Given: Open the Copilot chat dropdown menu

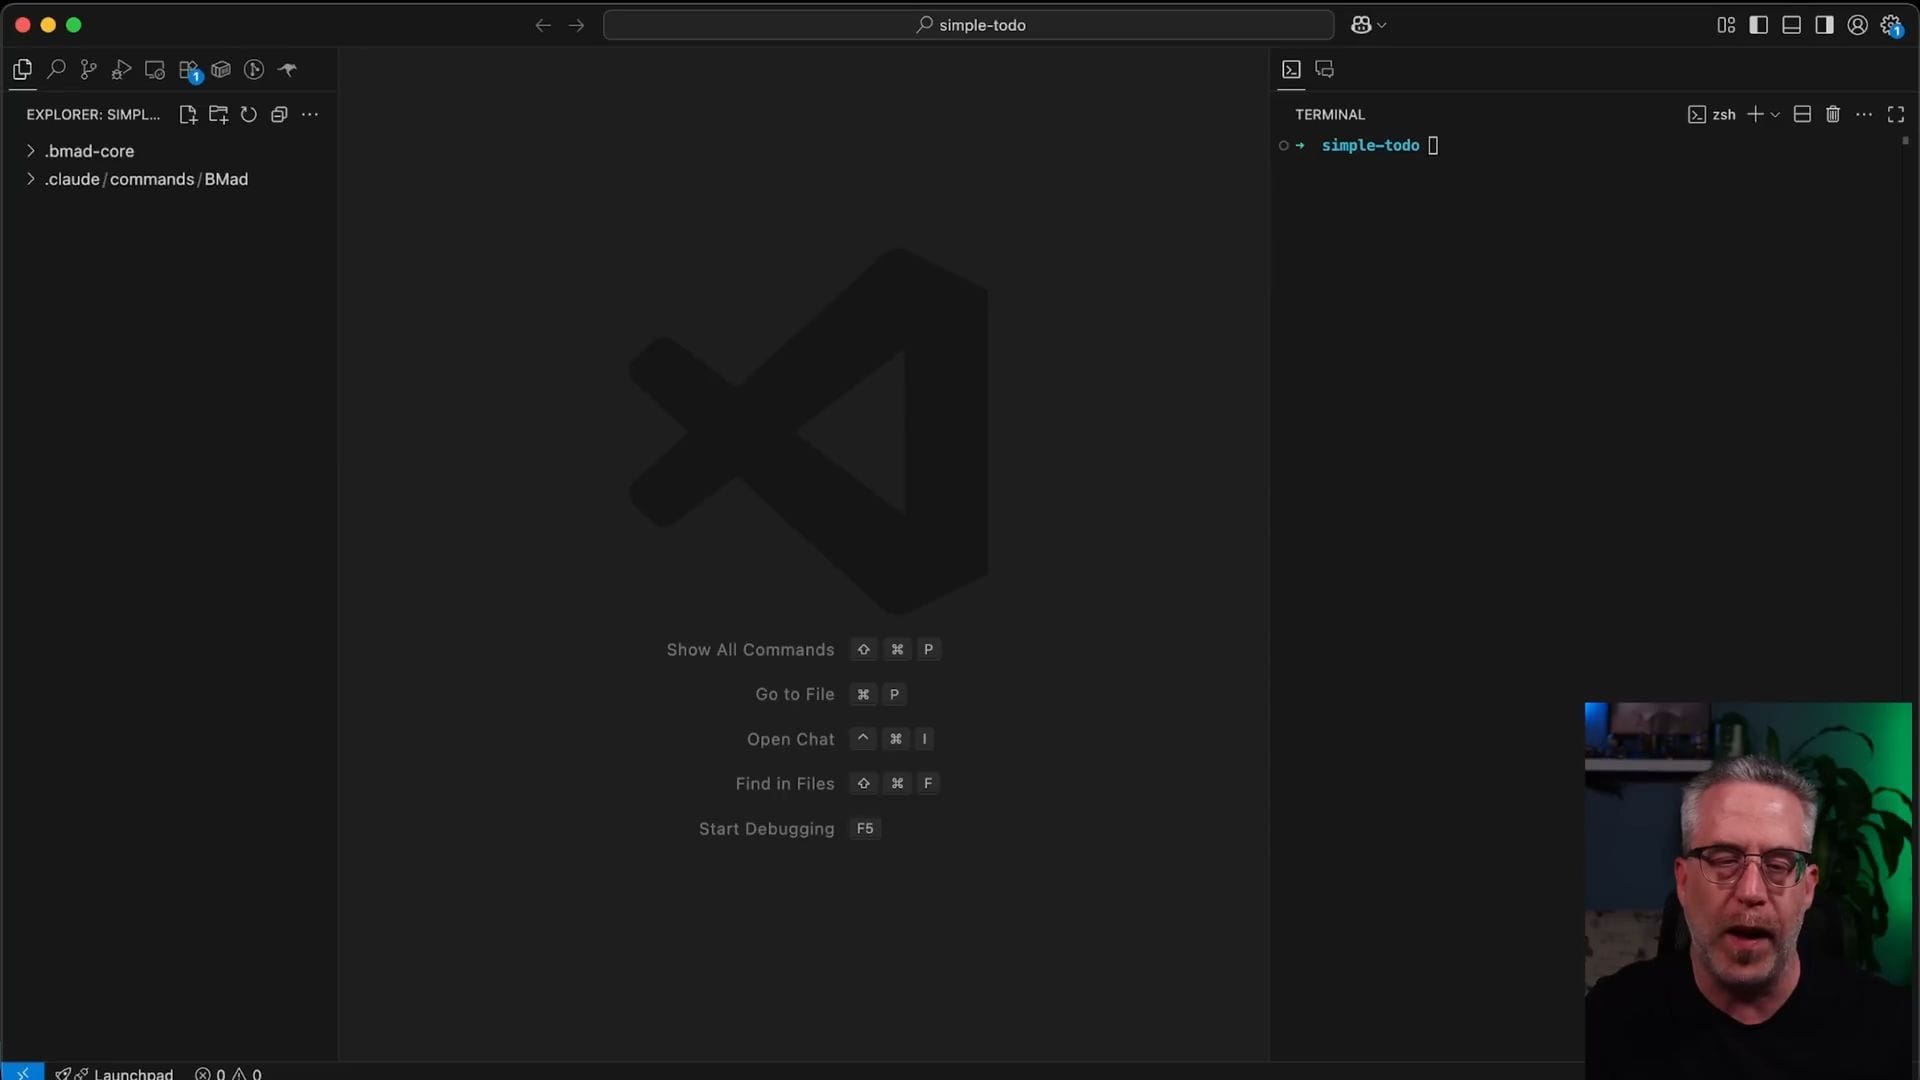Looking at the screenshot, I should click(x=1382, y=25).
